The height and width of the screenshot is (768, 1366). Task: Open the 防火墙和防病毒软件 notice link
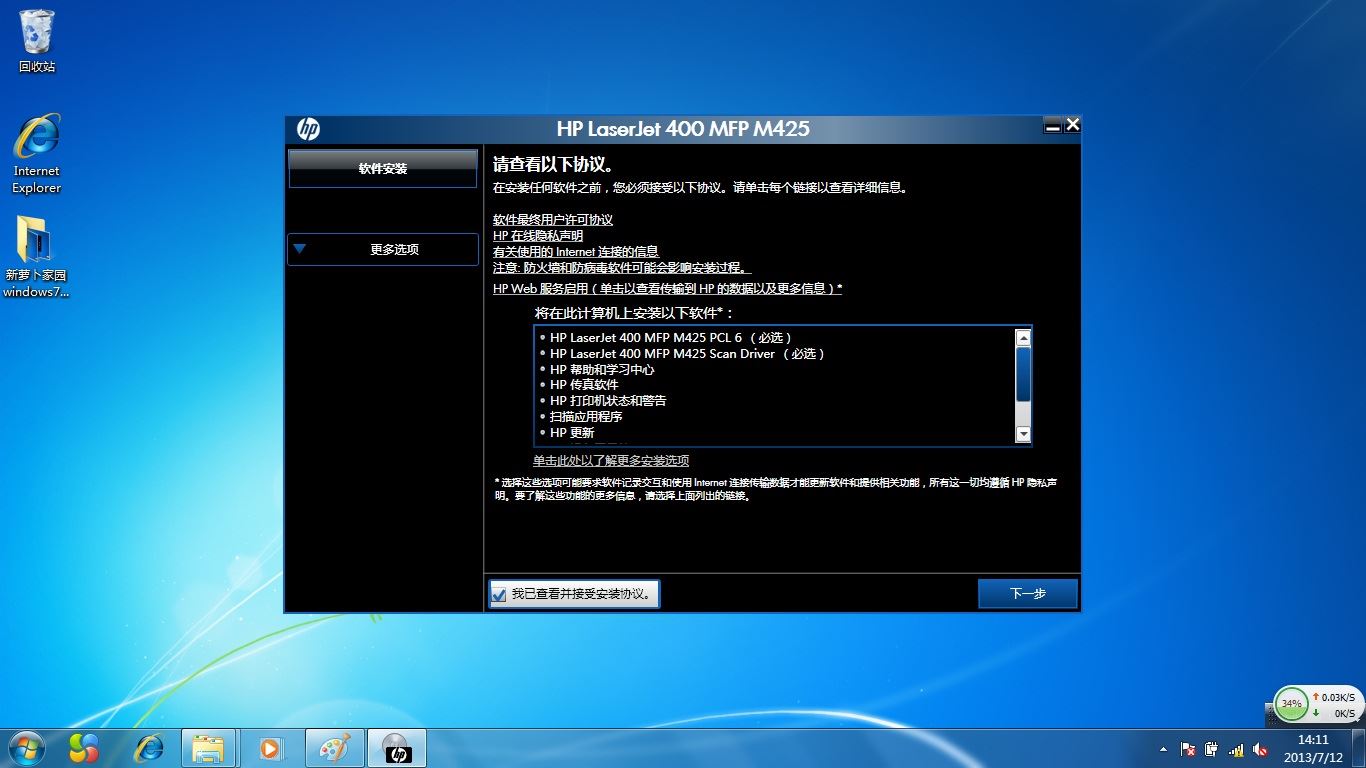pyautogui.click(x=622, y=268)
